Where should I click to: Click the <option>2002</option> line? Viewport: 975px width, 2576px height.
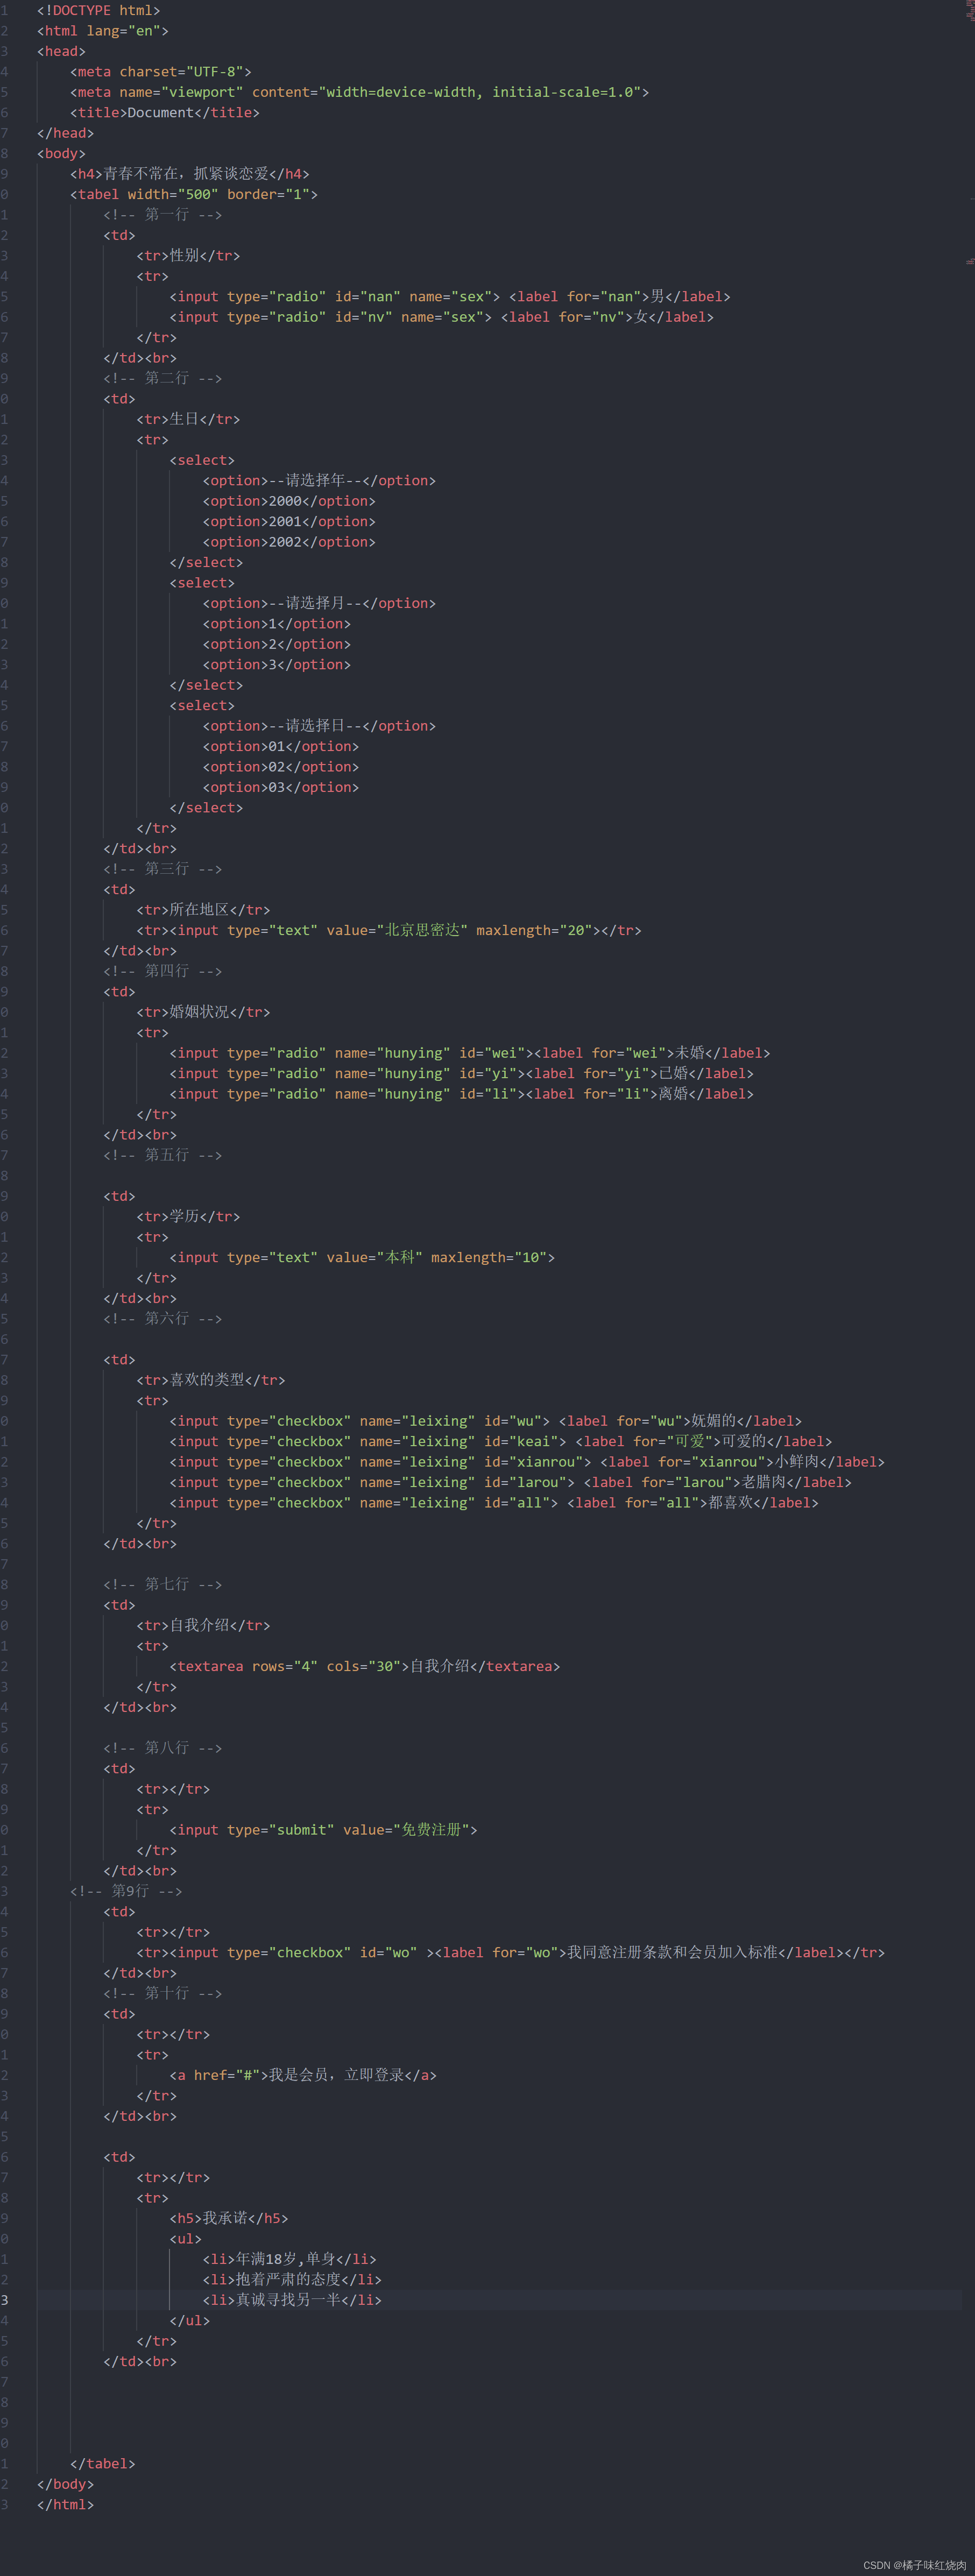[x=289, y=542]
